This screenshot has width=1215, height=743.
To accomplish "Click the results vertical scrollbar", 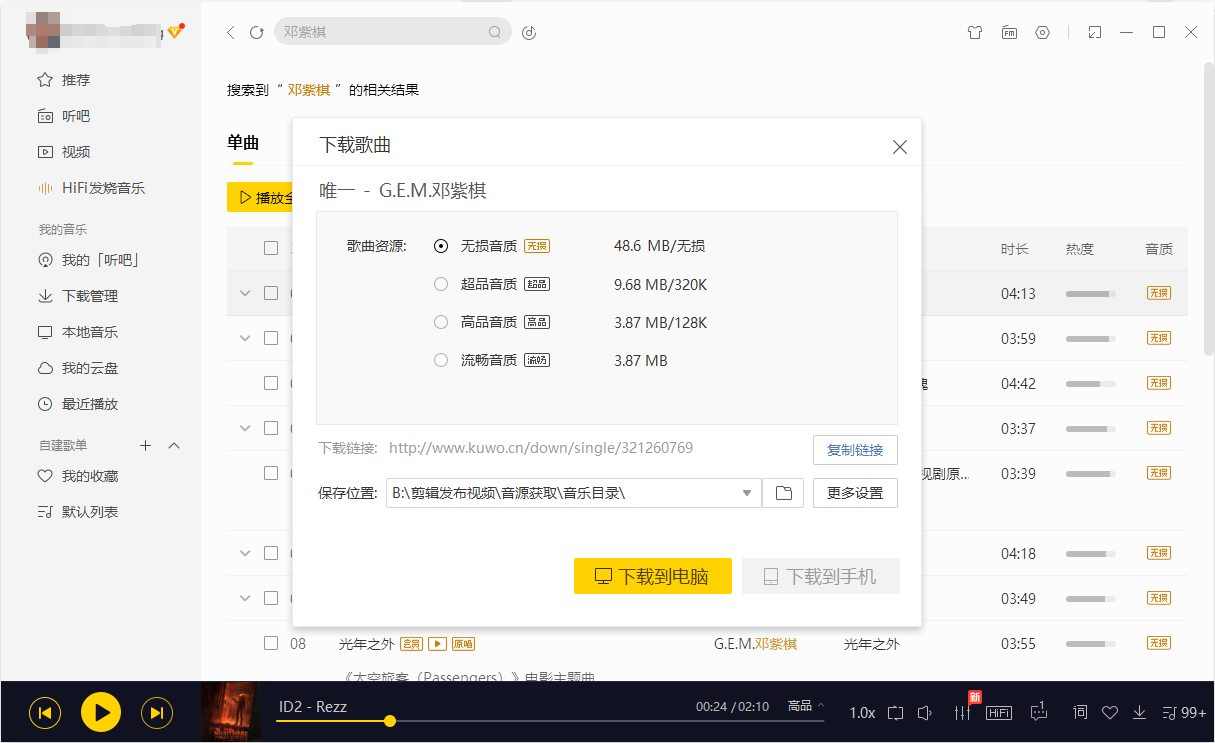I will tap(1209, 210).
